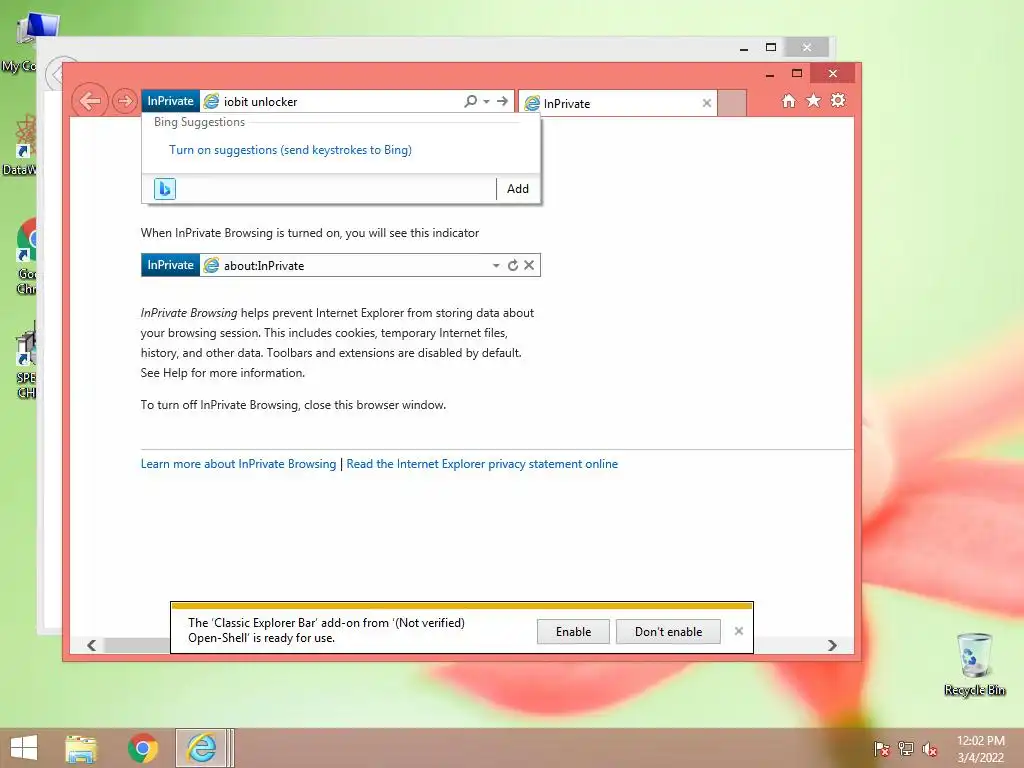Maximize the InPrivate Internet Explorer window

coord(797,73)
